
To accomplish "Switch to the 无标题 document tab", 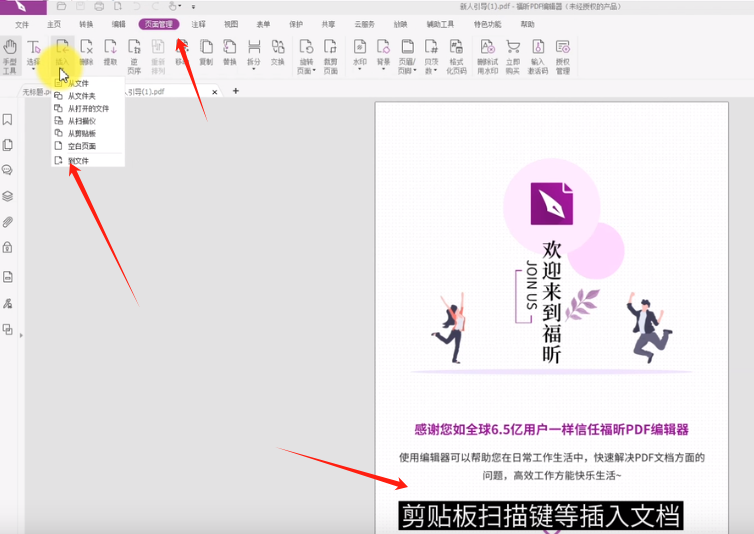I will pyautogui.click(x=36, y=91).
